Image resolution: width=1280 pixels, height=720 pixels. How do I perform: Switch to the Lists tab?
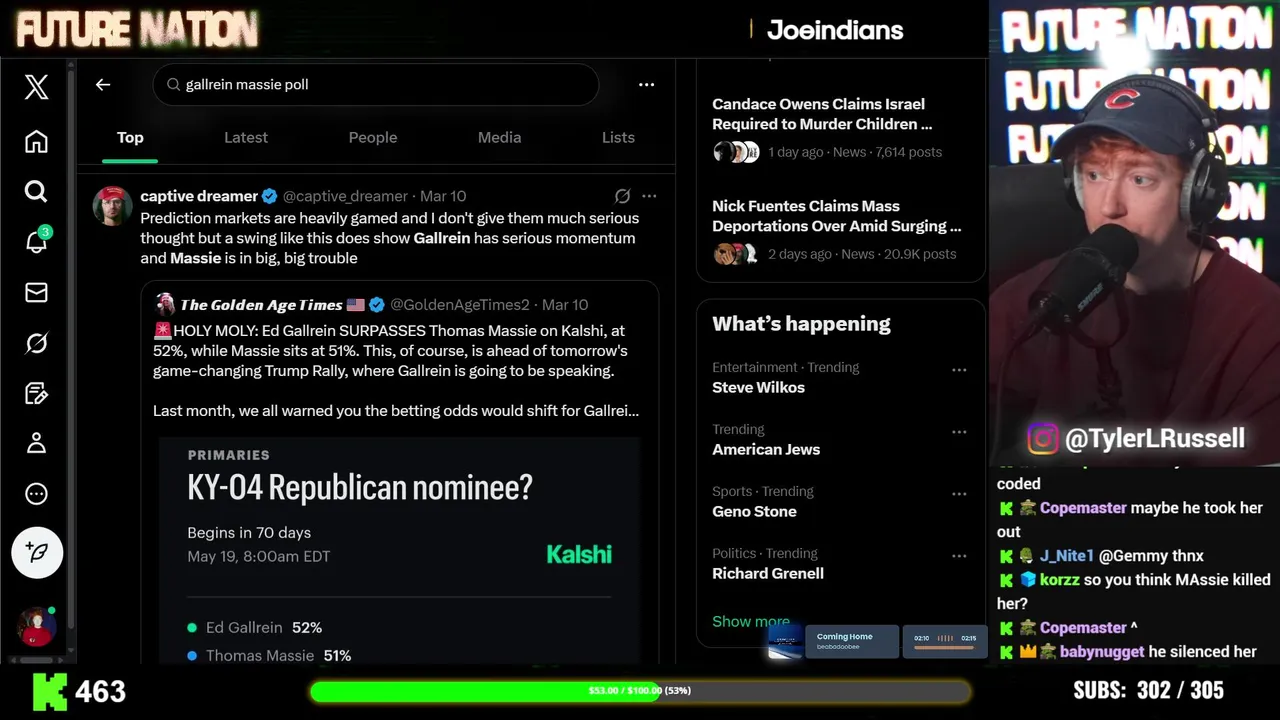[x=618, y=138]
